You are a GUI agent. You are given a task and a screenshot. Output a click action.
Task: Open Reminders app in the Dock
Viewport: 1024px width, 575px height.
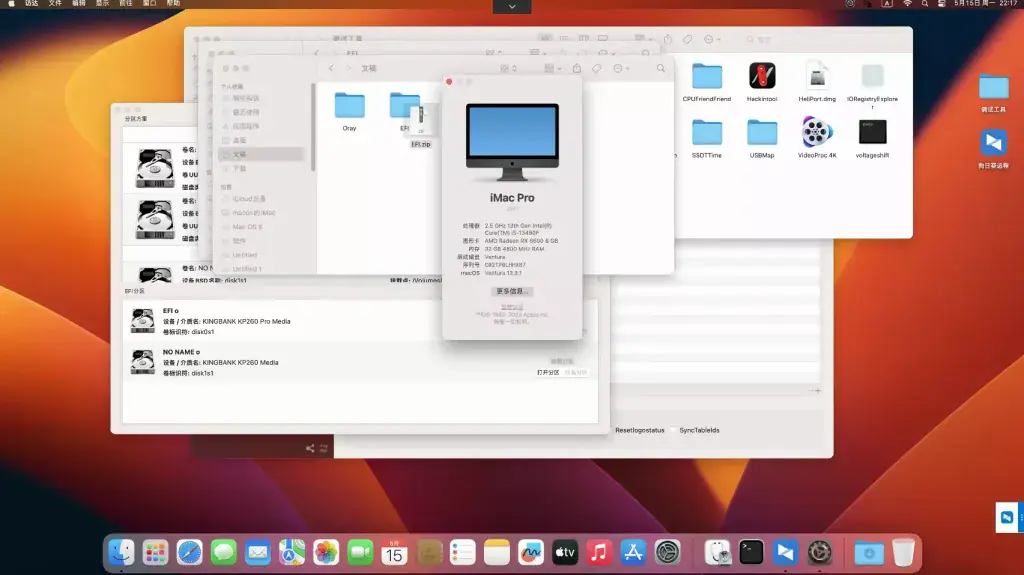(462, 553)
